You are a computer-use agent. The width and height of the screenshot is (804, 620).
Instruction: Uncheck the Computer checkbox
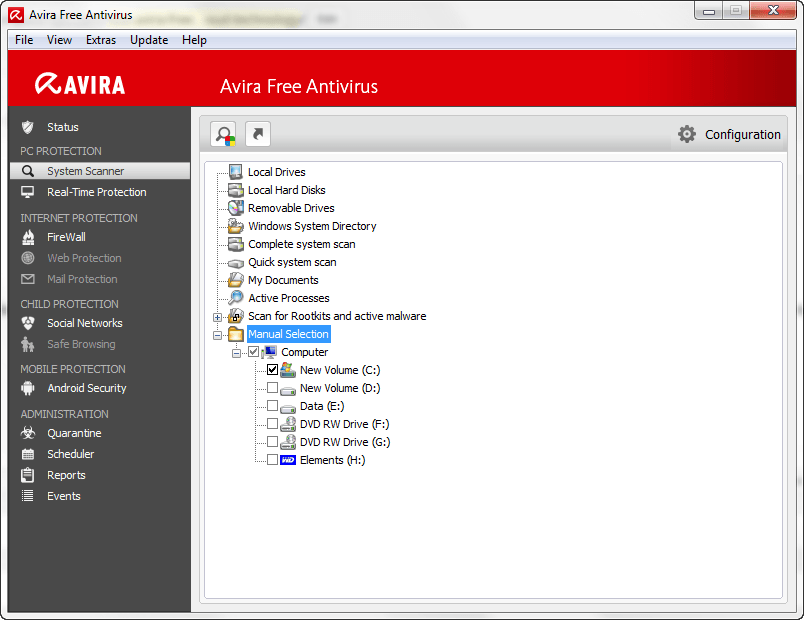point(254,352)
